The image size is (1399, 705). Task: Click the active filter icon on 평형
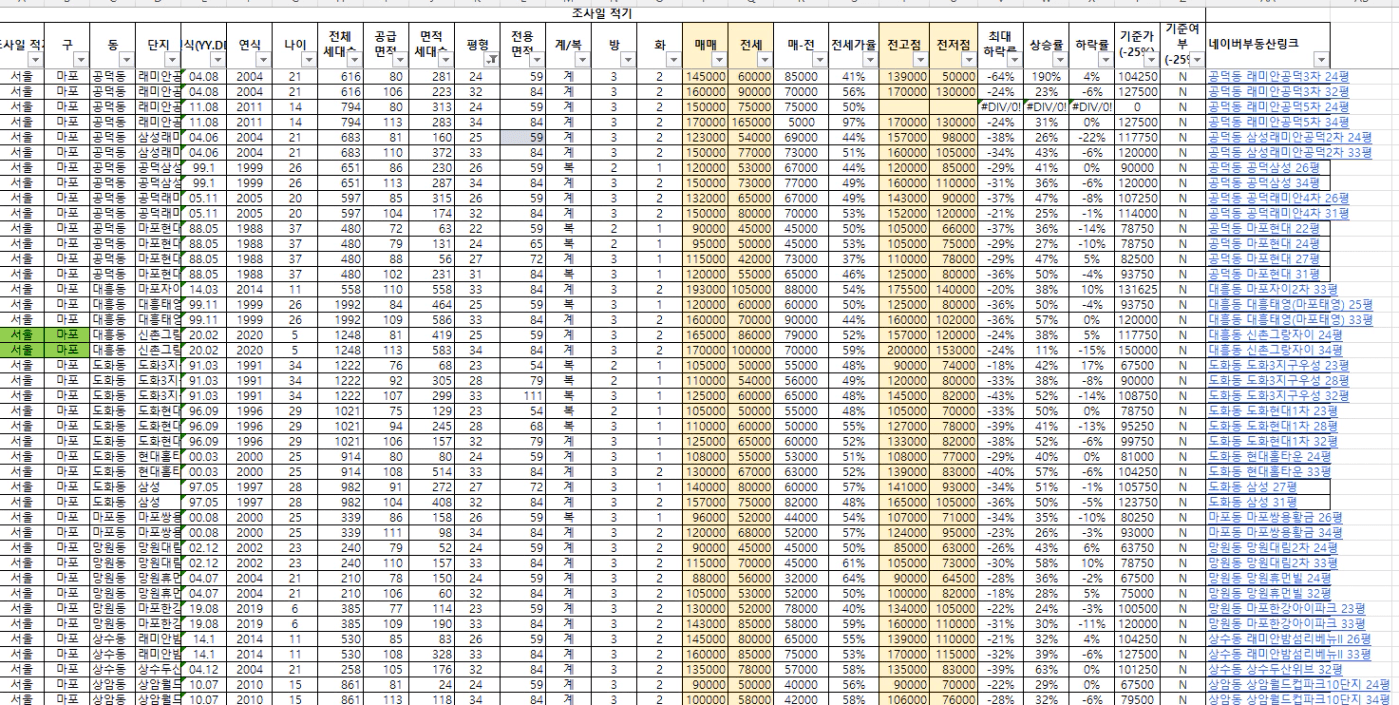click(x=490, y=61)
